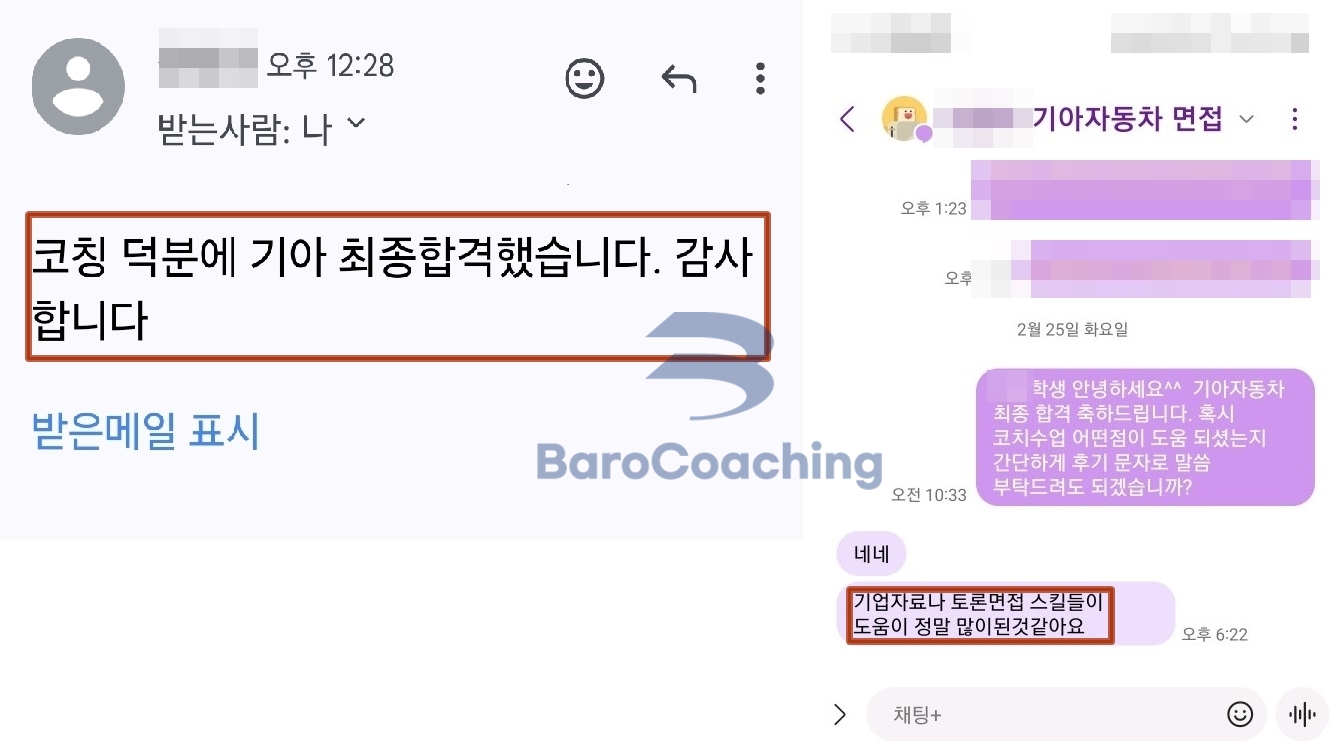Open the chat three-dot overflow menu
1337x746 pixels.
(1295, 120)
